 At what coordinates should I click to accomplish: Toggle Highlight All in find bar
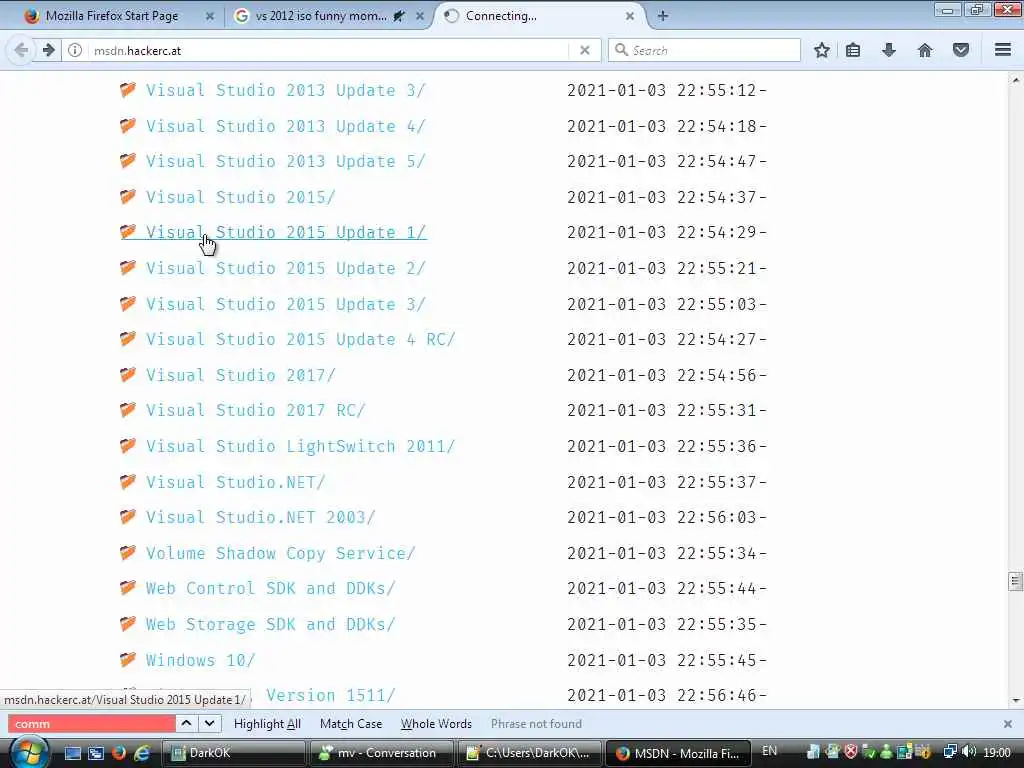267,724
